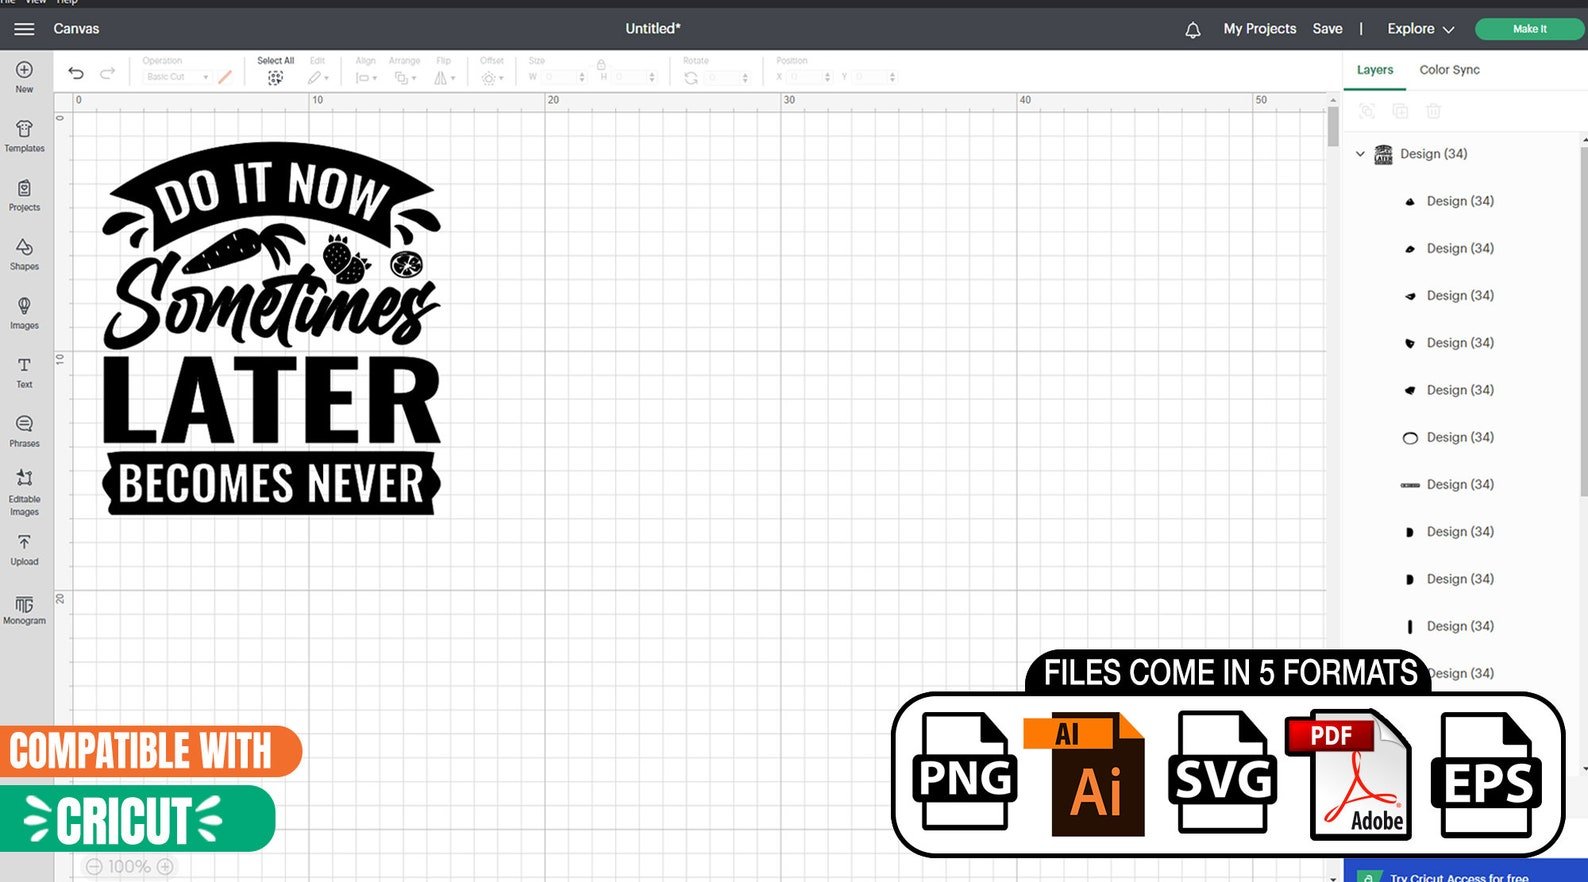The width and height of the screenshot is (1588, 882).
Task: Click the Size W stepper arrows
Action: point(582,77)
